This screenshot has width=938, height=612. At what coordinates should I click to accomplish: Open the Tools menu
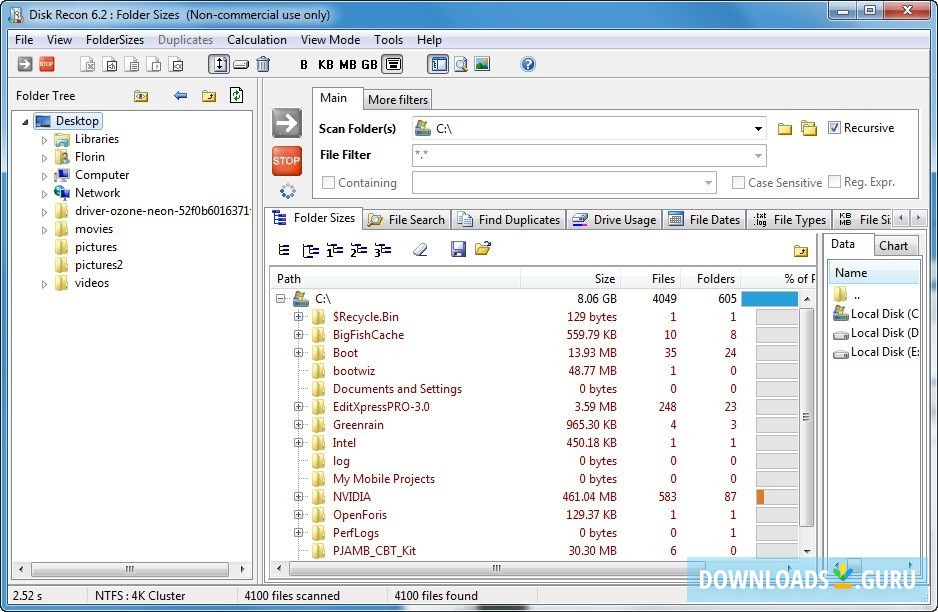(x=388, y=40)
